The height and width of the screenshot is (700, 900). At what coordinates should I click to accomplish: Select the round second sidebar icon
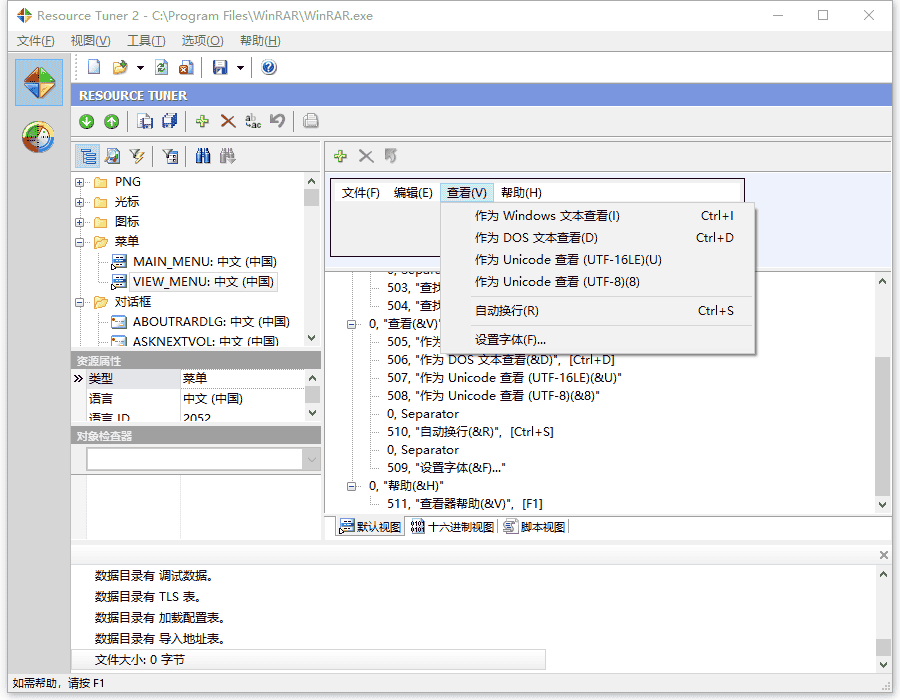tap(38, 137)
